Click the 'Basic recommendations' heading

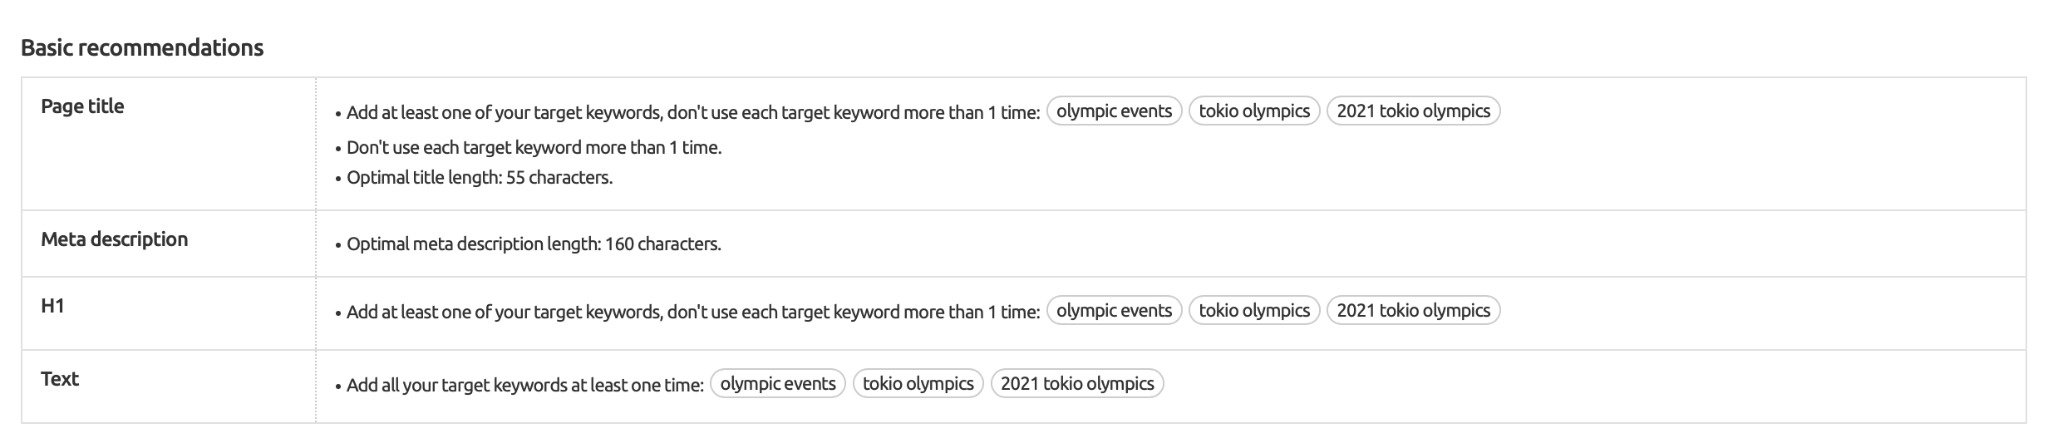click(x=142, y=48)
